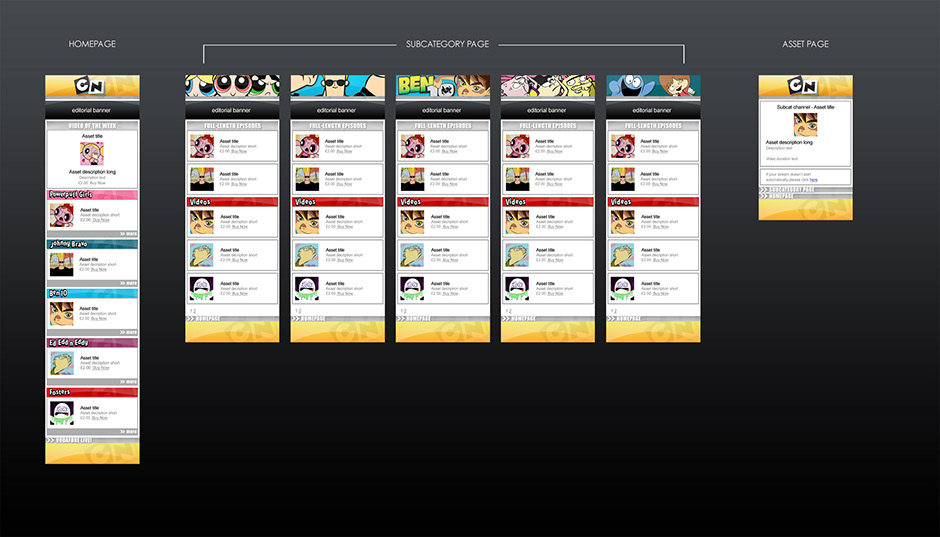Click the Ed Edd n Eddy header banner image
Viewport: 940px width, 537px height.
548,86
